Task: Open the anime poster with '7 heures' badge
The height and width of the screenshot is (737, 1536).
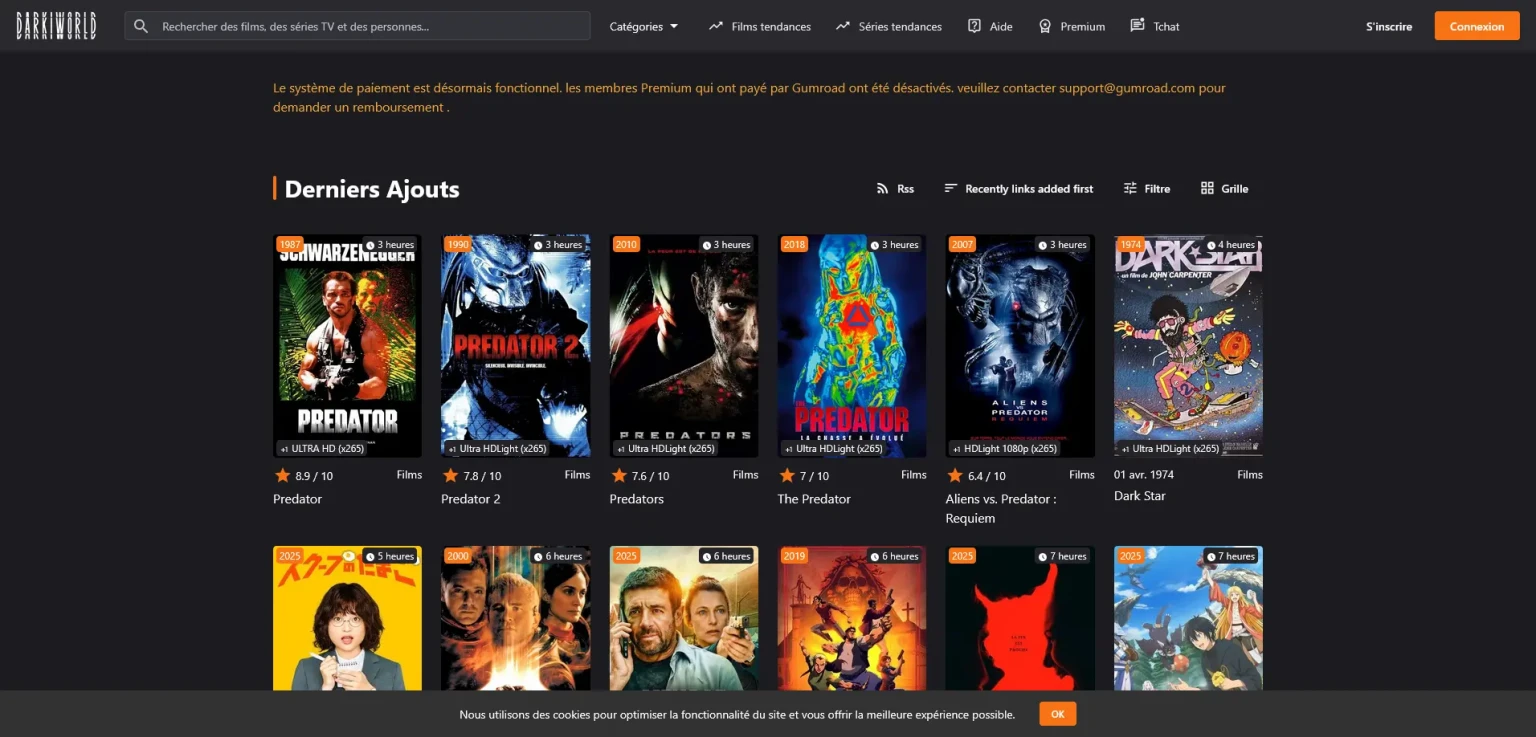Action: (x=1188, y=618)
